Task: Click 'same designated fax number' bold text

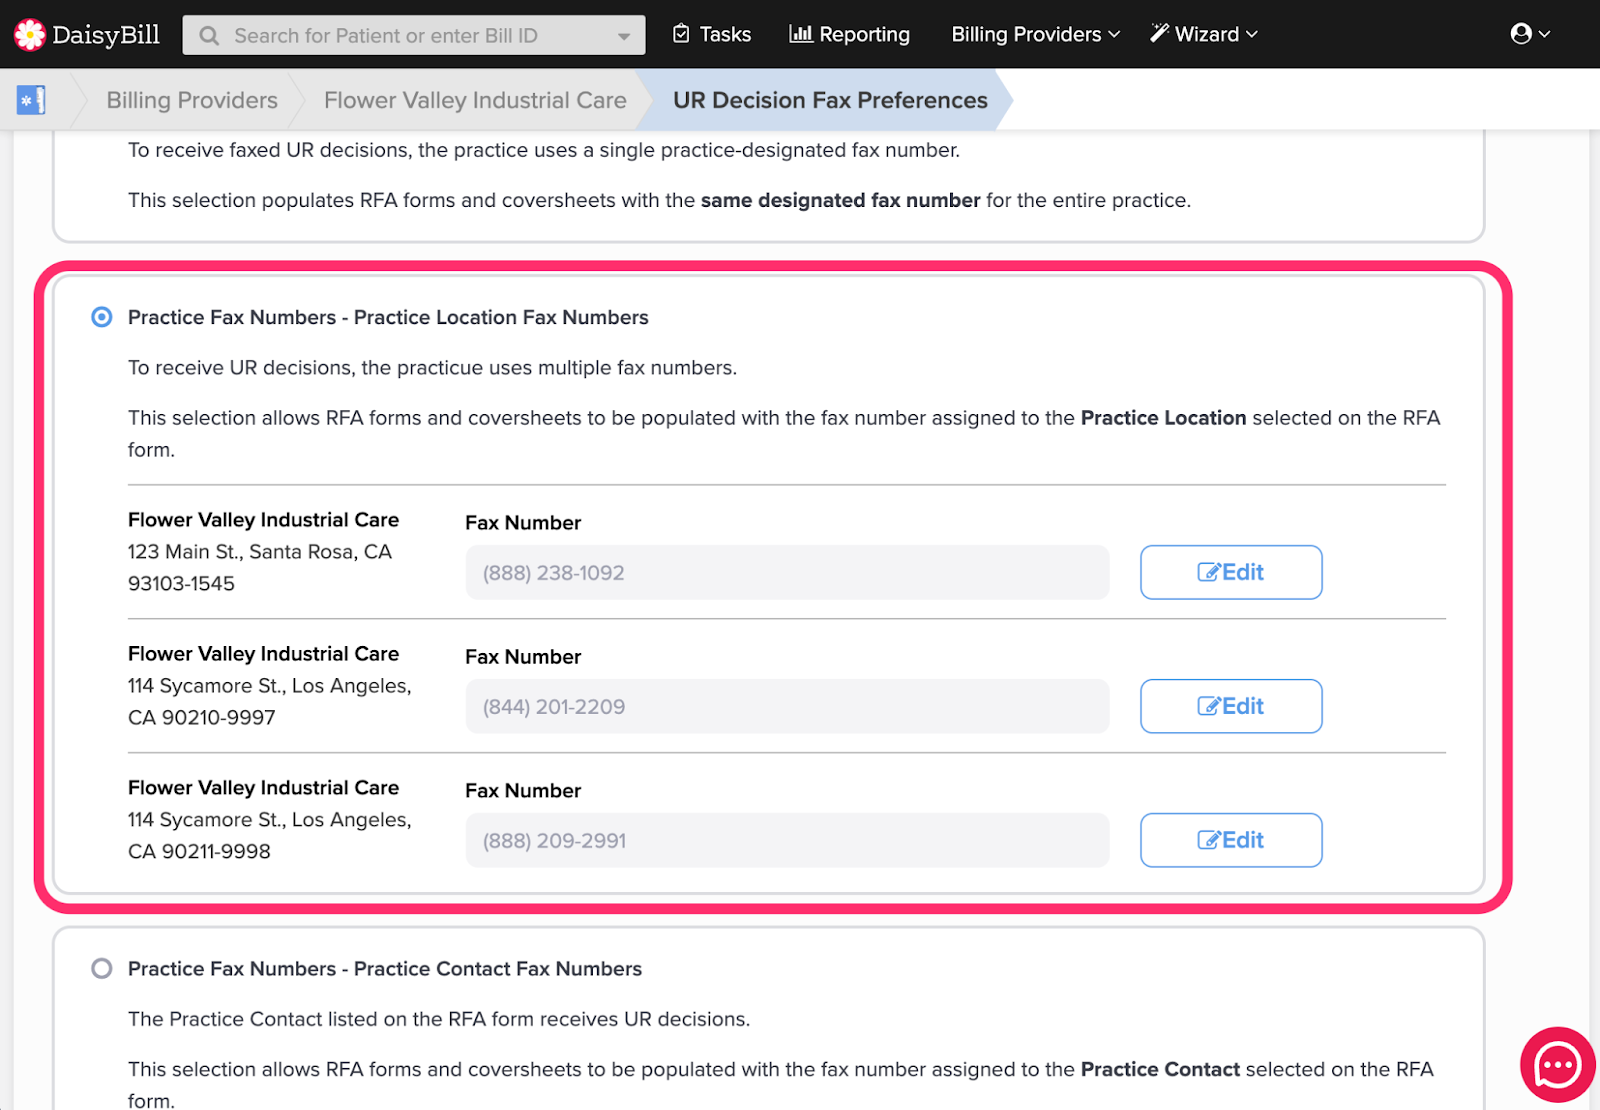Action: coord(840,200)
